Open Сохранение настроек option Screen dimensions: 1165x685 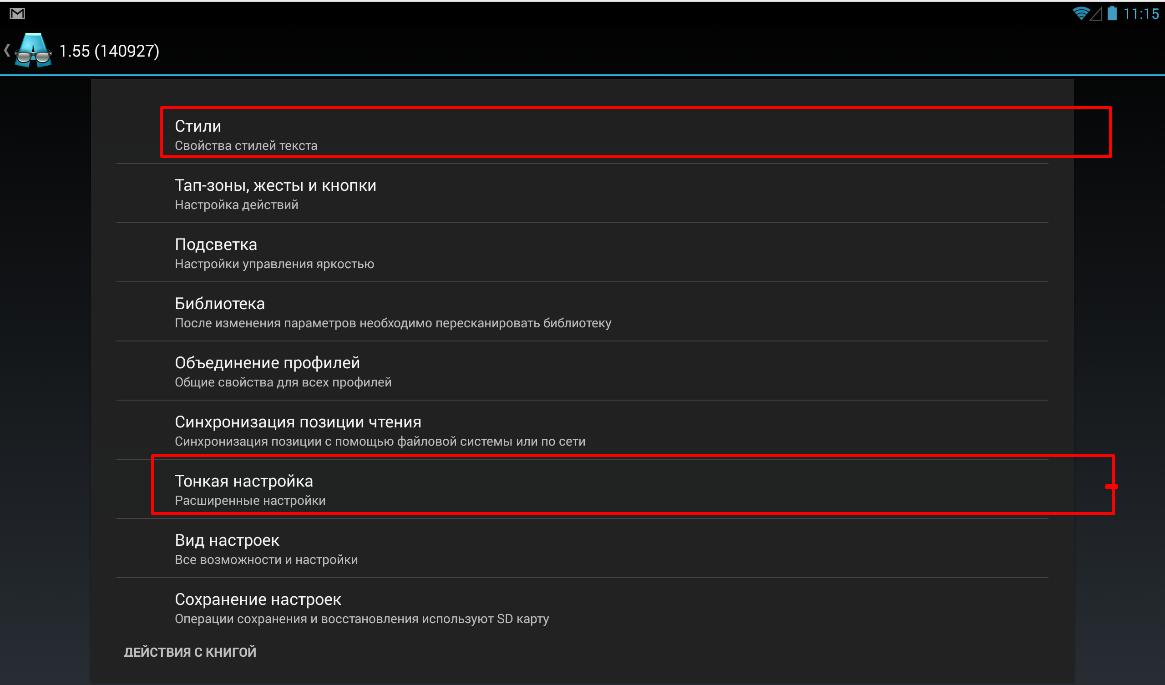(582, 608)
